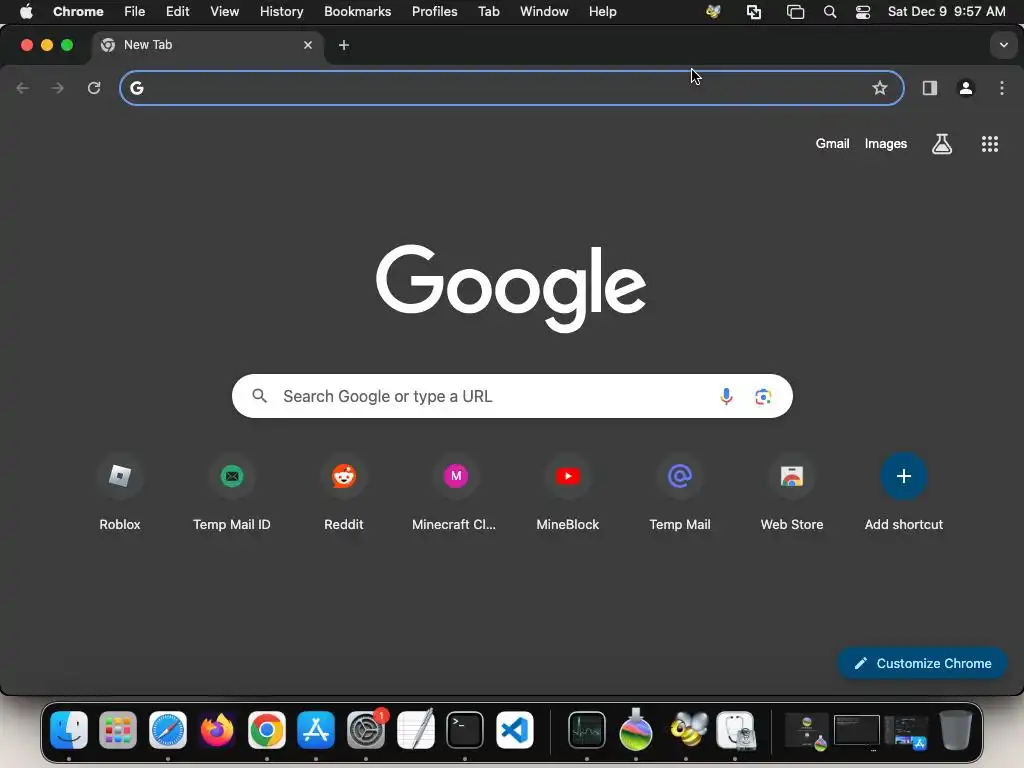Open the App Store from the Dock
Screen dimensions: 1024x768
[316, 729]
